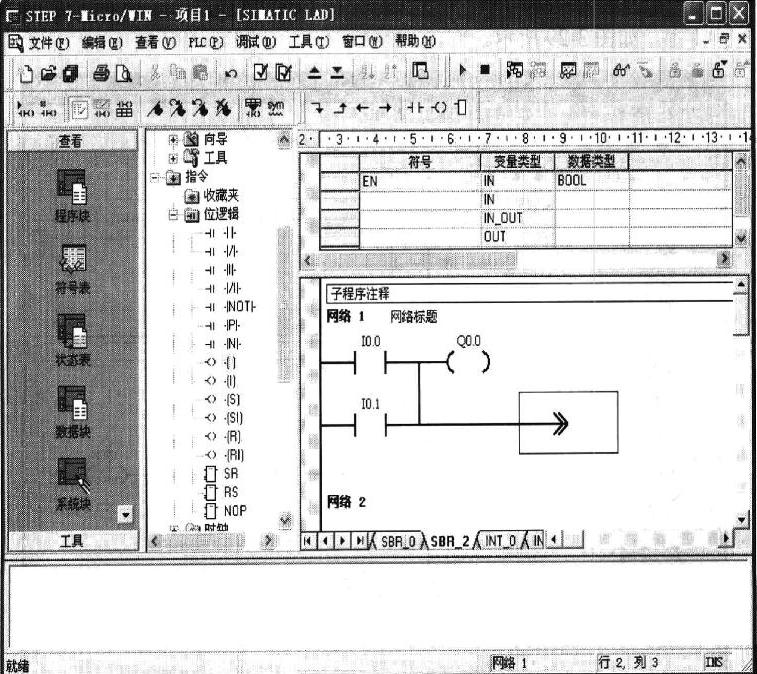Insert a line left arrow
This screenshot has width=757, height=674.
pos(362,107)
